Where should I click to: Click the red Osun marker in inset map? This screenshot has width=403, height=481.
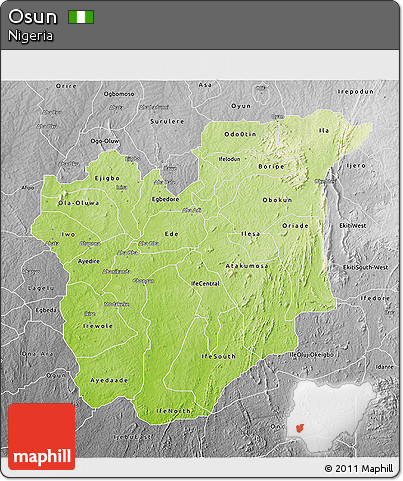click(300, 428)
